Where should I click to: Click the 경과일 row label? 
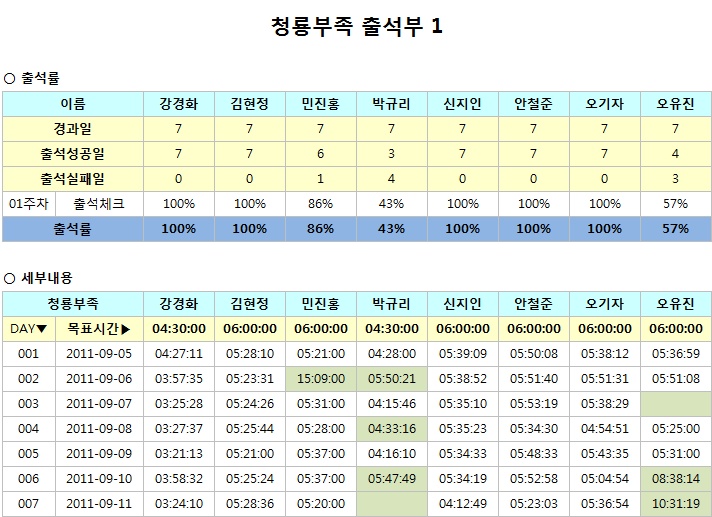point(73,129)
